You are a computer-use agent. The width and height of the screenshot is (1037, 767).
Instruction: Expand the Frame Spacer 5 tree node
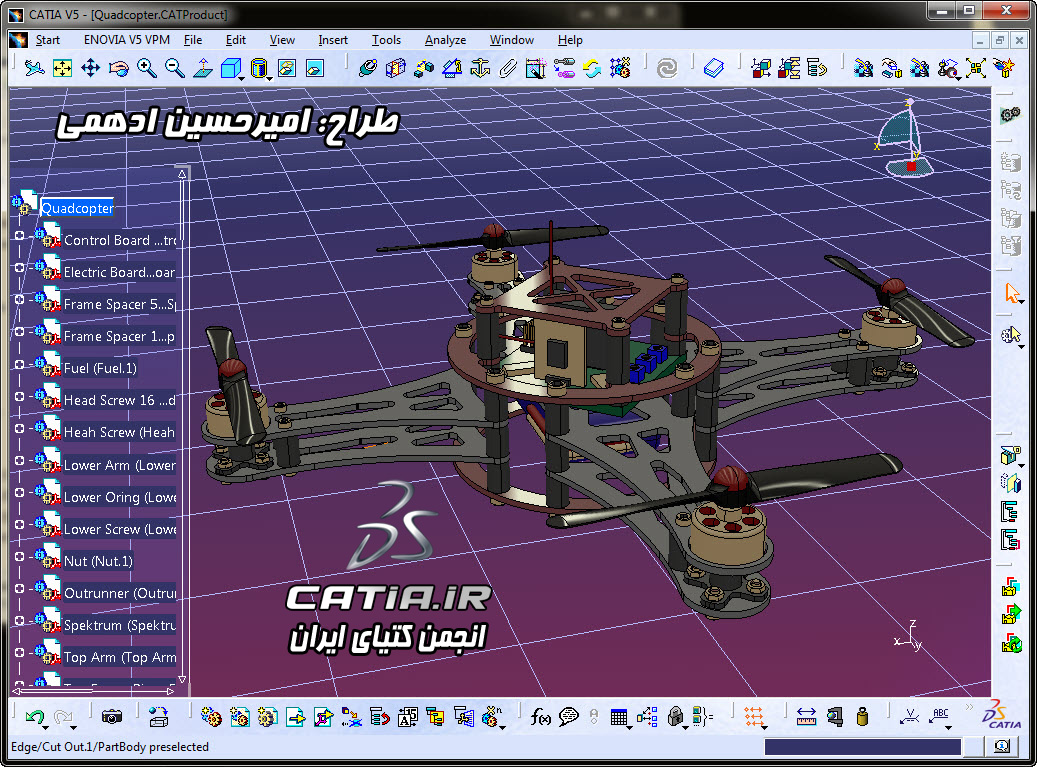click(19, 299)
